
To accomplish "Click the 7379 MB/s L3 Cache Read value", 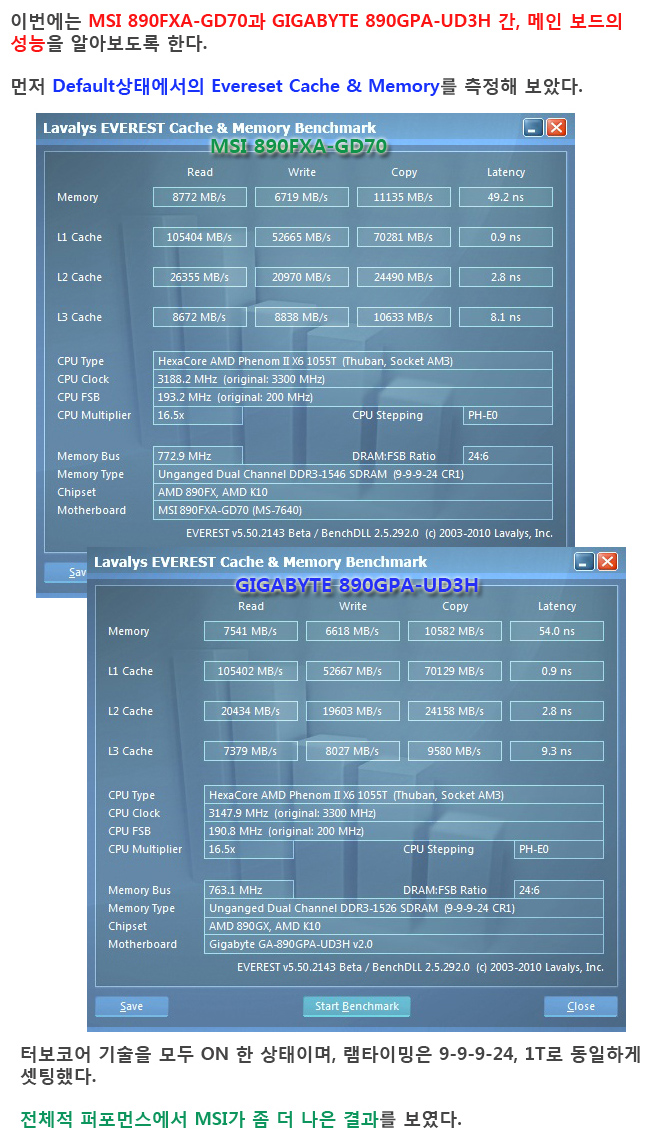I will [250, 751].
